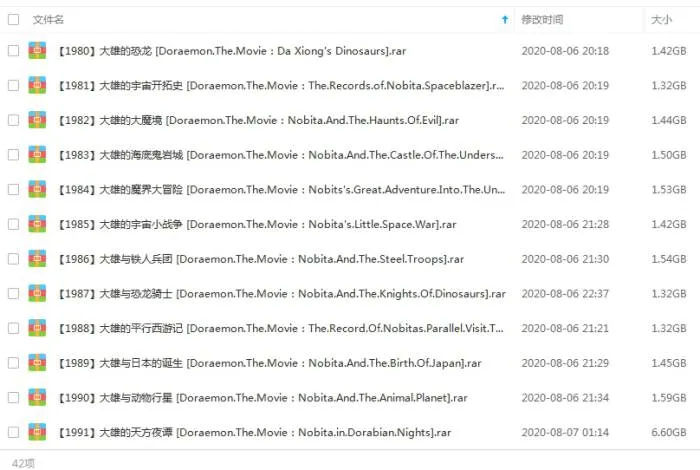Sort by the 修改时间 column header
700x470 pixels.
click(x=542, y=20)
